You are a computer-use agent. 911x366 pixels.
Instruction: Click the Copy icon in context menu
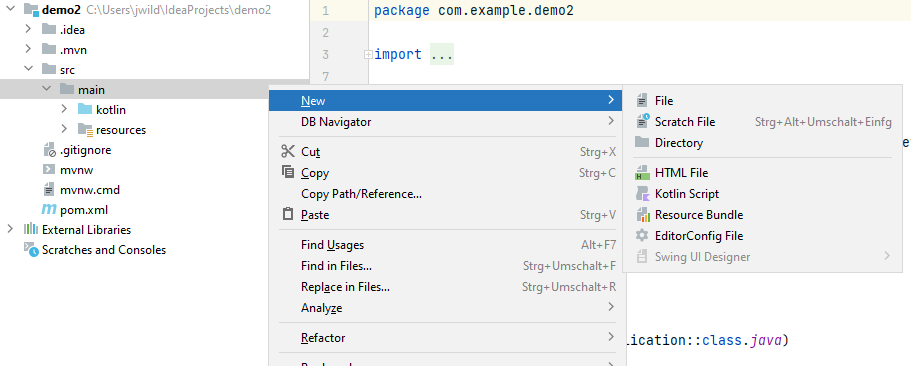pos(288,173)
